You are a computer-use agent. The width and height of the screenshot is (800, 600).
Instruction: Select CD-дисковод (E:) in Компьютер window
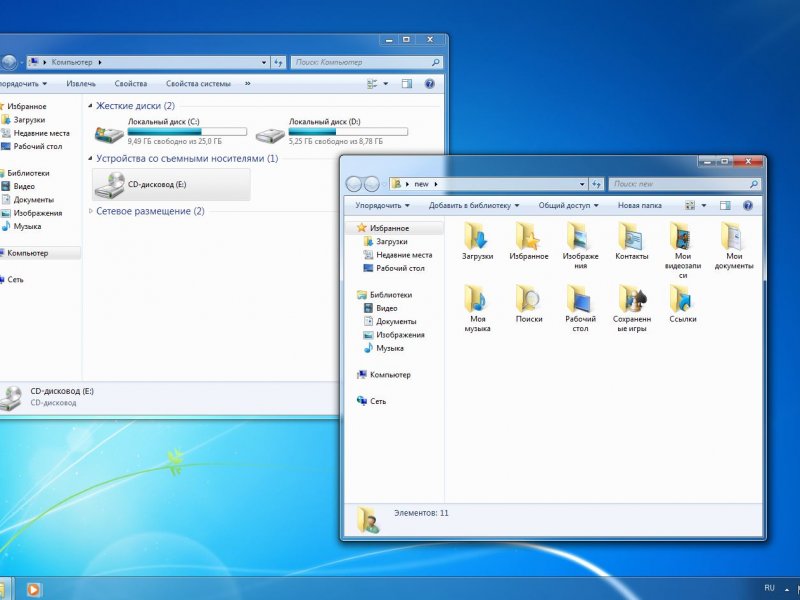(171, 184)
